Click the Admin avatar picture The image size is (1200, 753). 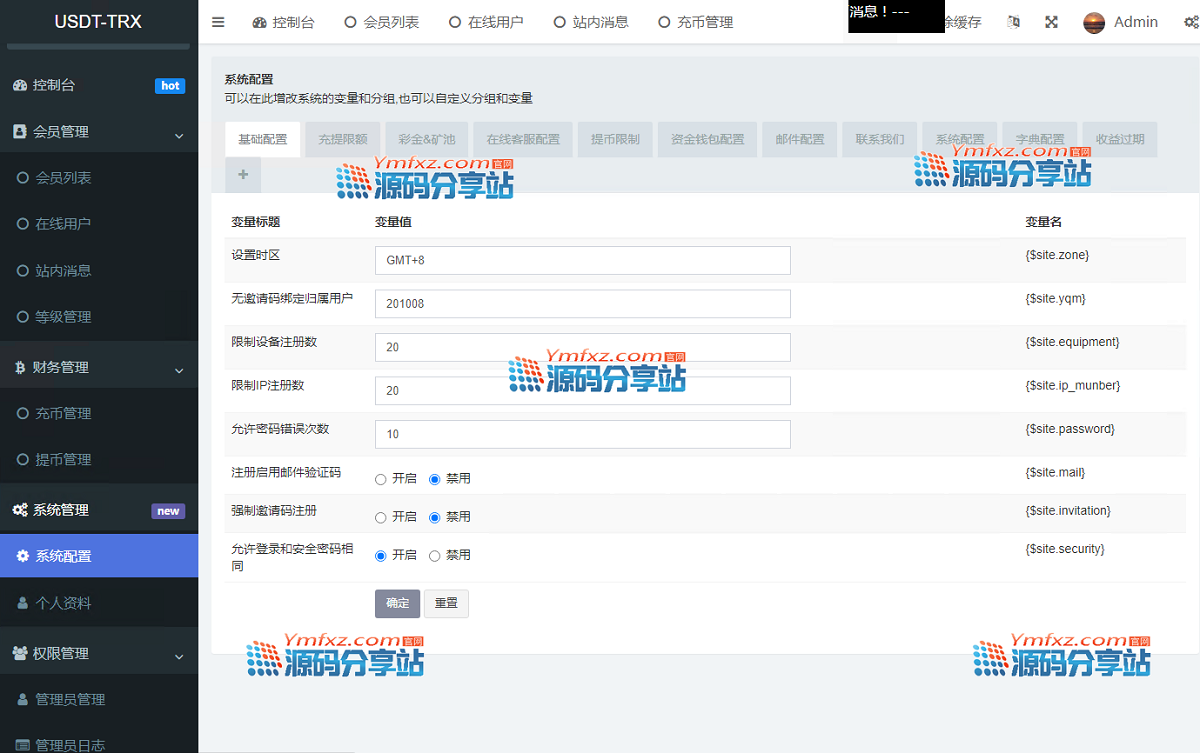pos(1094,22)
